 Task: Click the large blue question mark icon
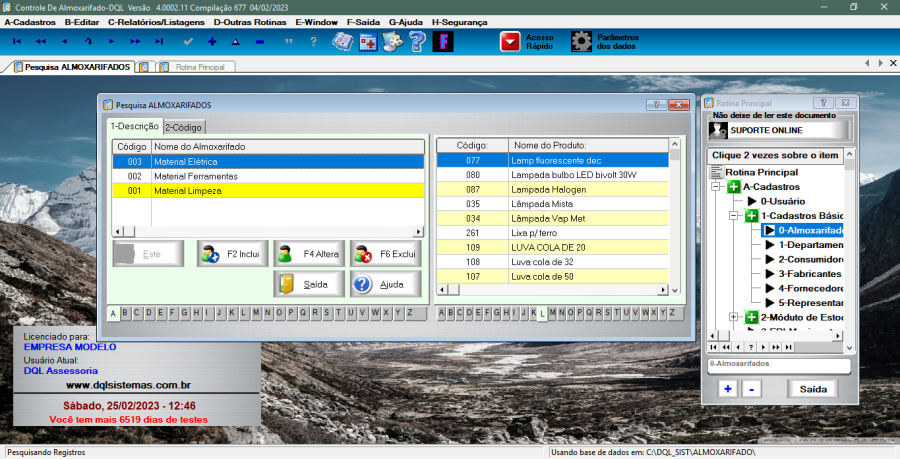[x=417, y=41]
